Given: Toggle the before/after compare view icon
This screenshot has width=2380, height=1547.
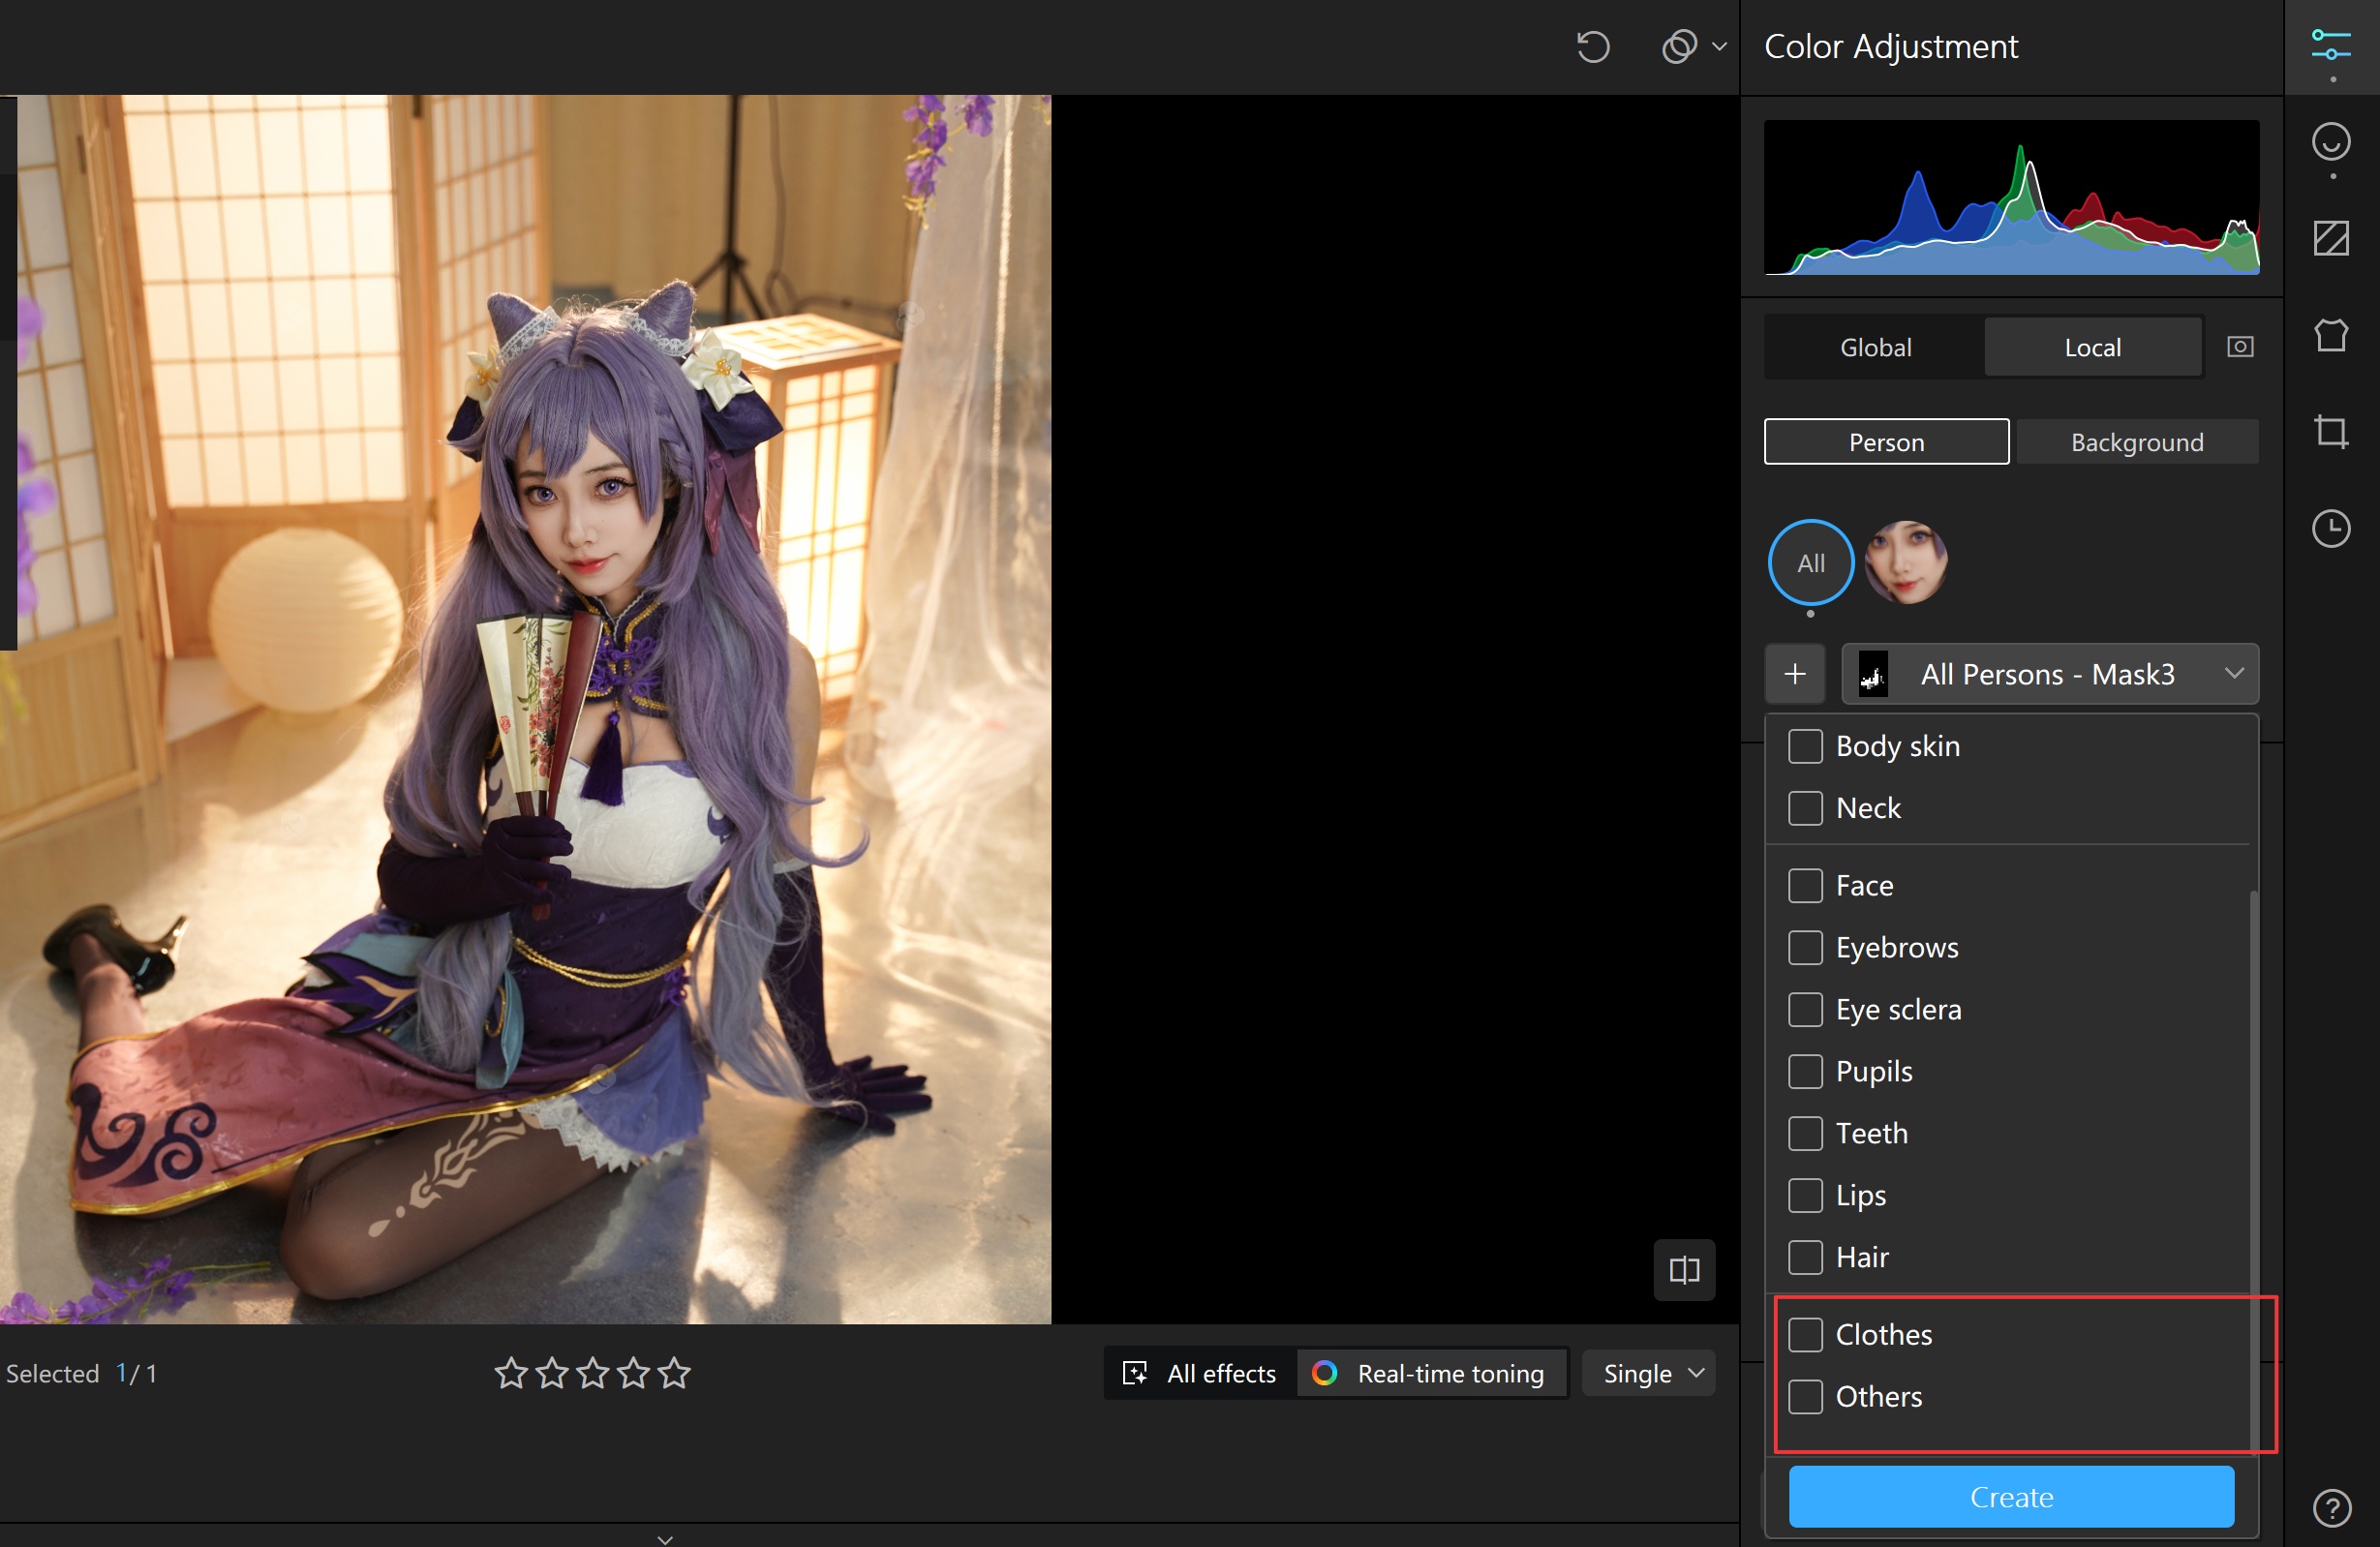Looking at the screenshot, I should point(1684,1270).
